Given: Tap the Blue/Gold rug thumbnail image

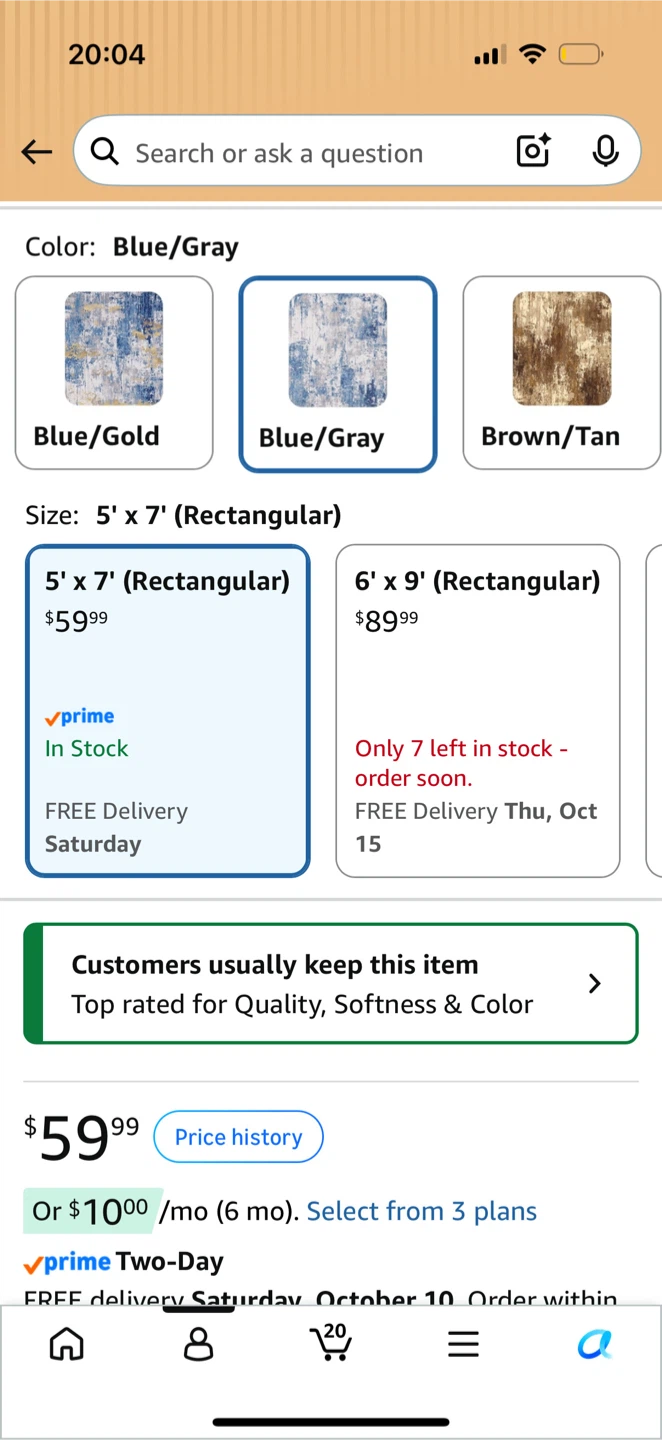Looking at the screenshot, I should (x=114, y=349).
